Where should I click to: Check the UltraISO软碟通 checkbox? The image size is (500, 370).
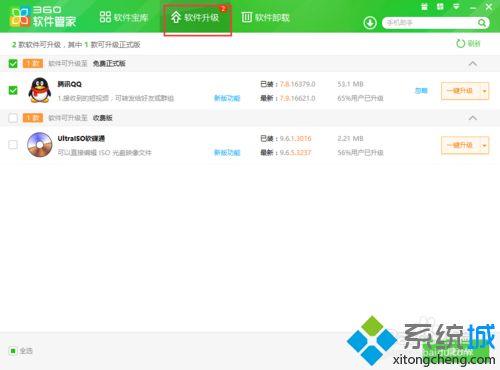click(13, 145)
